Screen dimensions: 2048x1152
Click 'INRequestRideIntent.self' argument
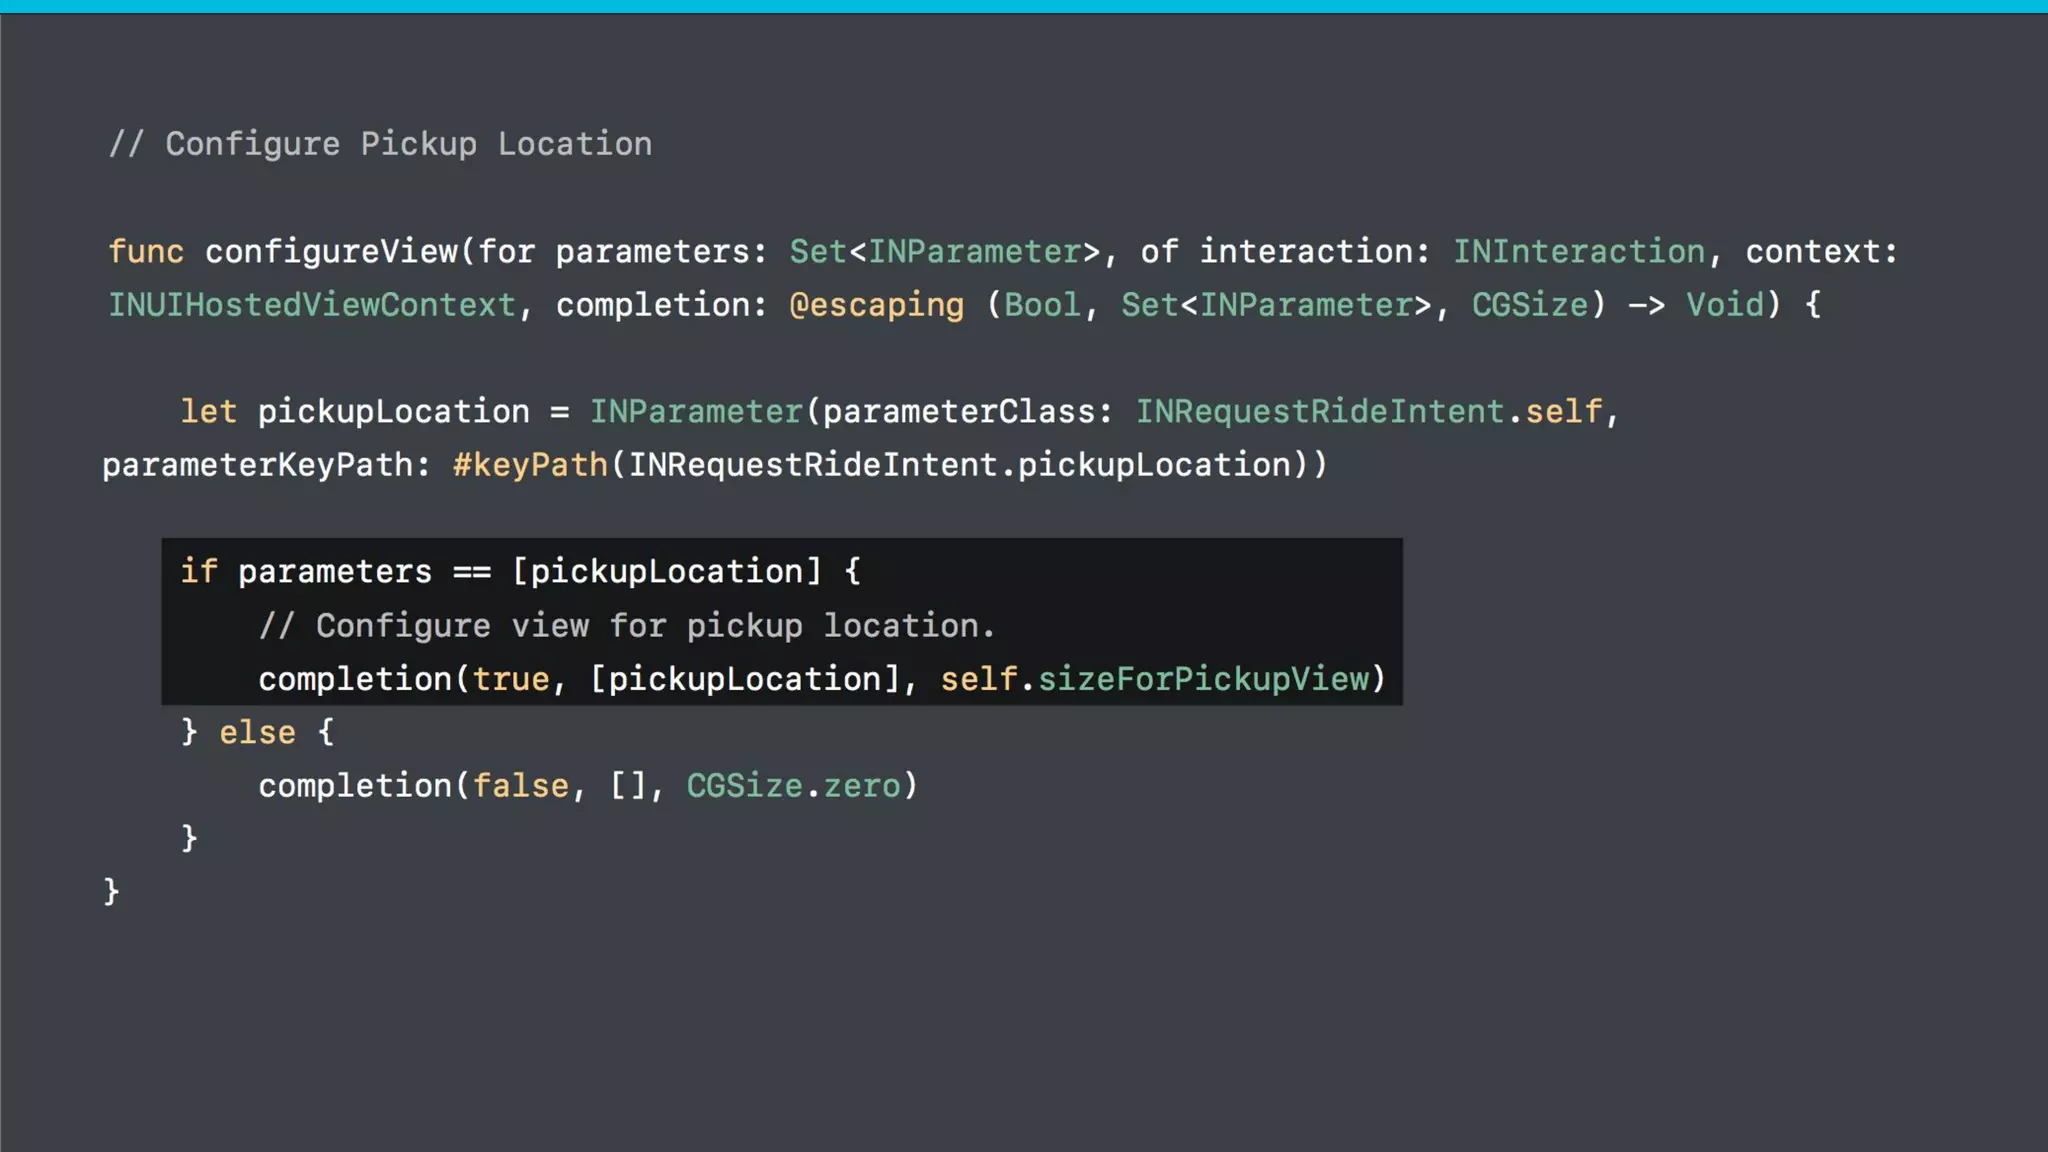(1368, 412)
